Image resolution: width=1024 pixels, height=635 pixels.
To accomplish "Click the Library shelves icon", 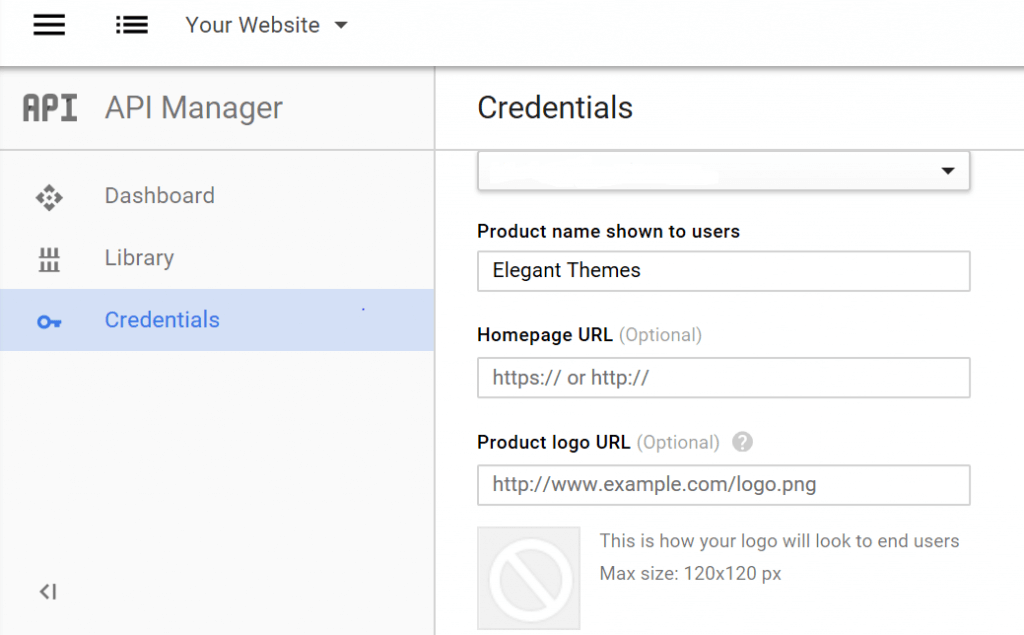I will [49, 259].
